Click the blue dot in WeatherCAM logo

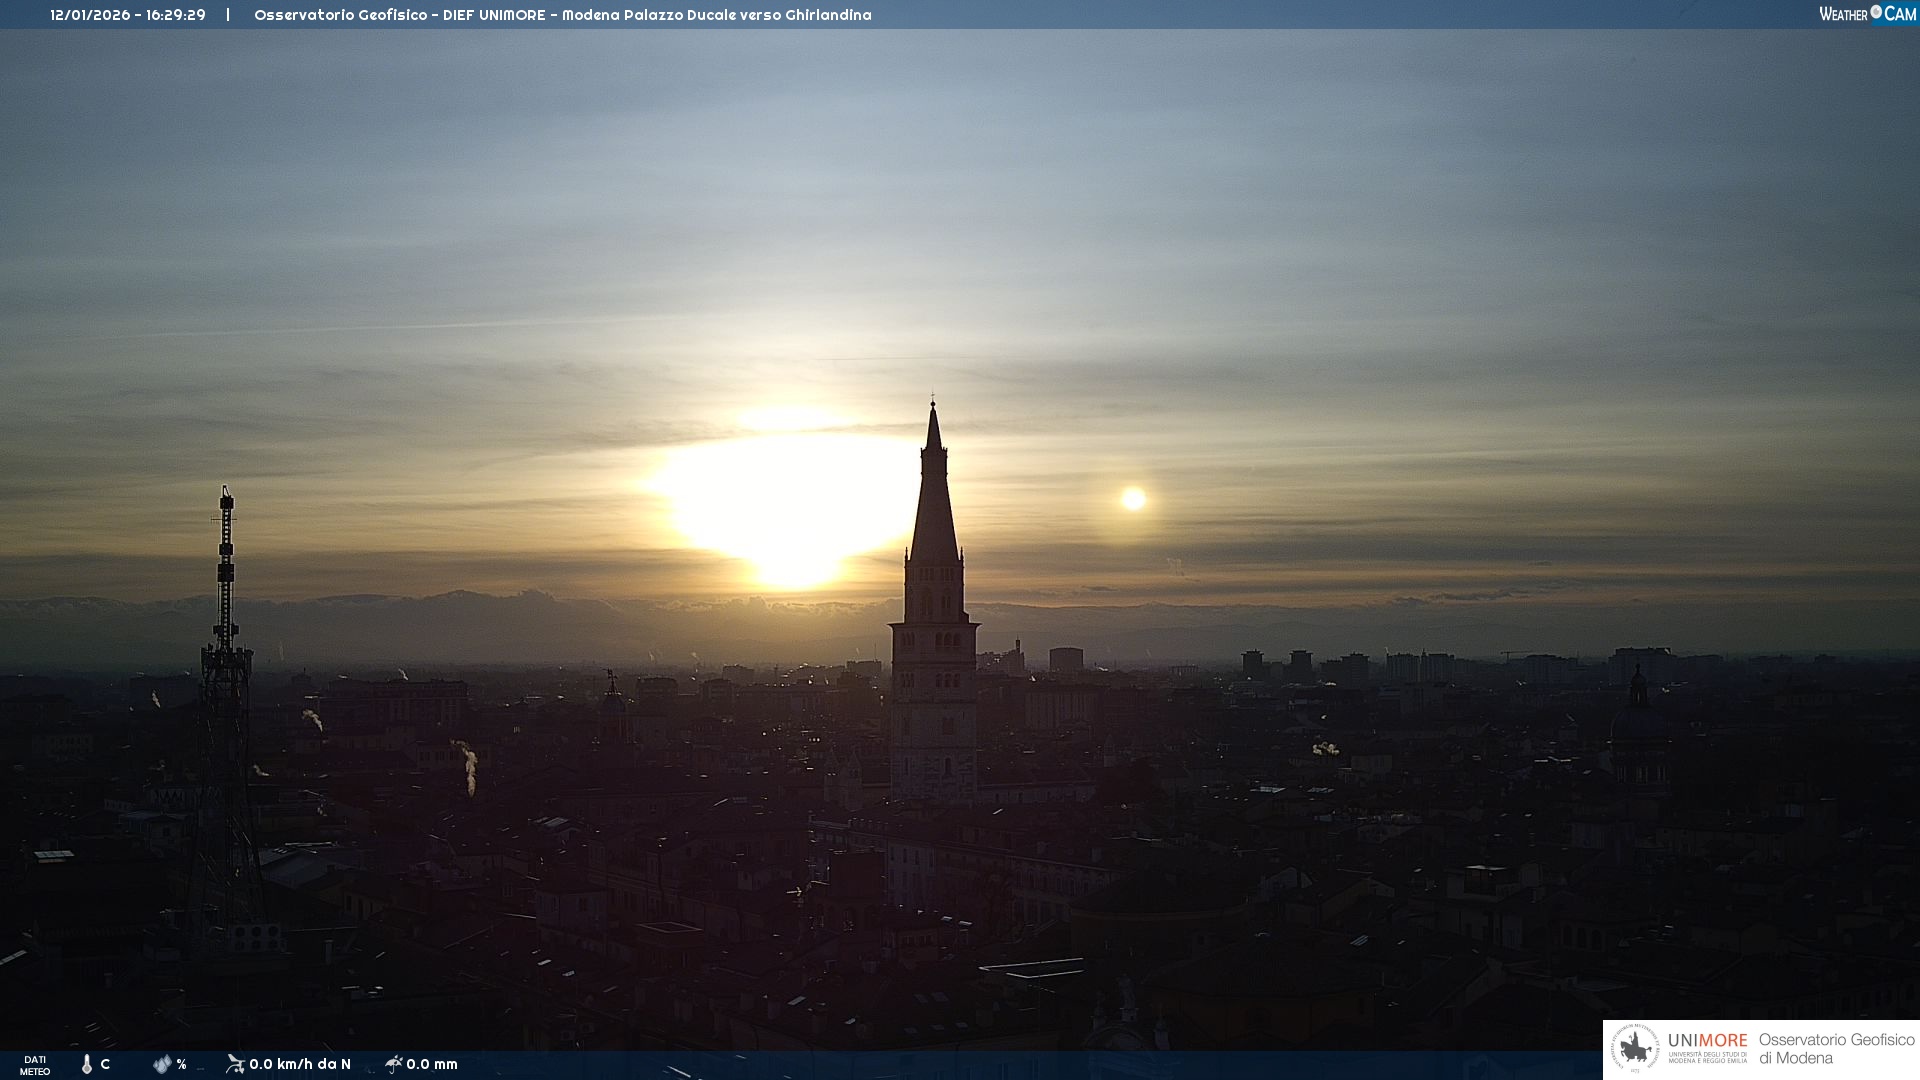pos(1876,12)
